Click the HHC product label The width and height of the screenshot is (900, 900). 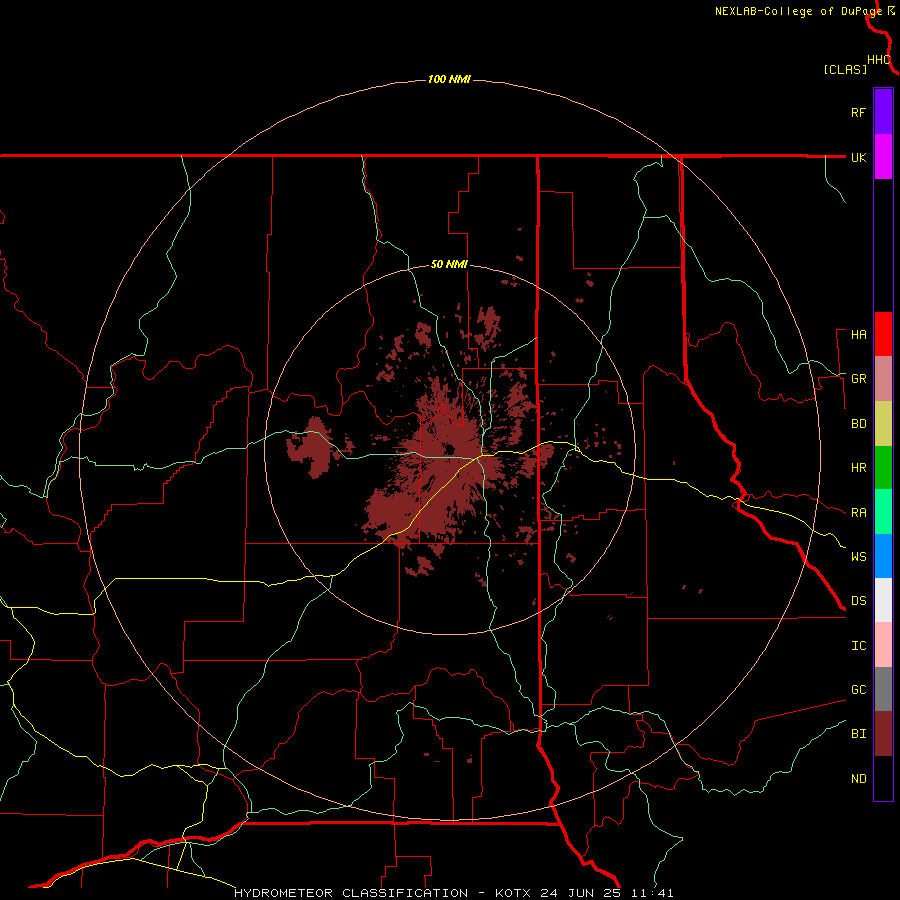pyautogui.click(x=879, y=60)
